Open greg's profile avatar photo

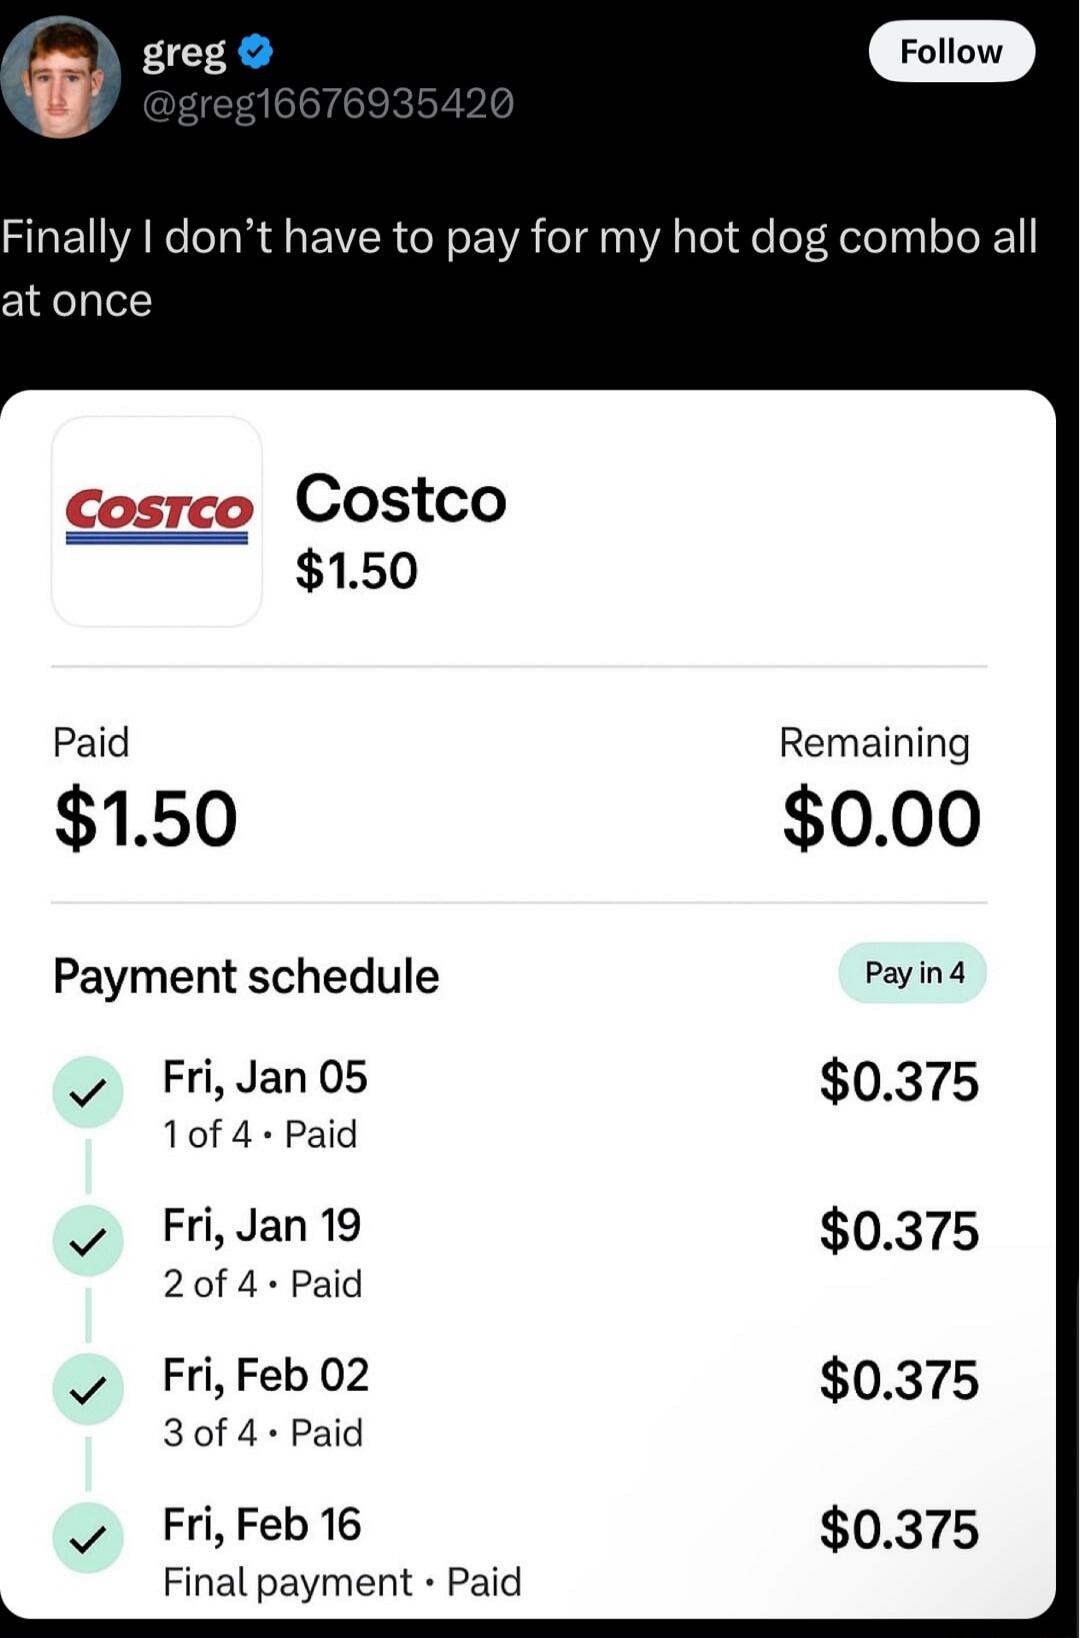[x=60, y=77]
